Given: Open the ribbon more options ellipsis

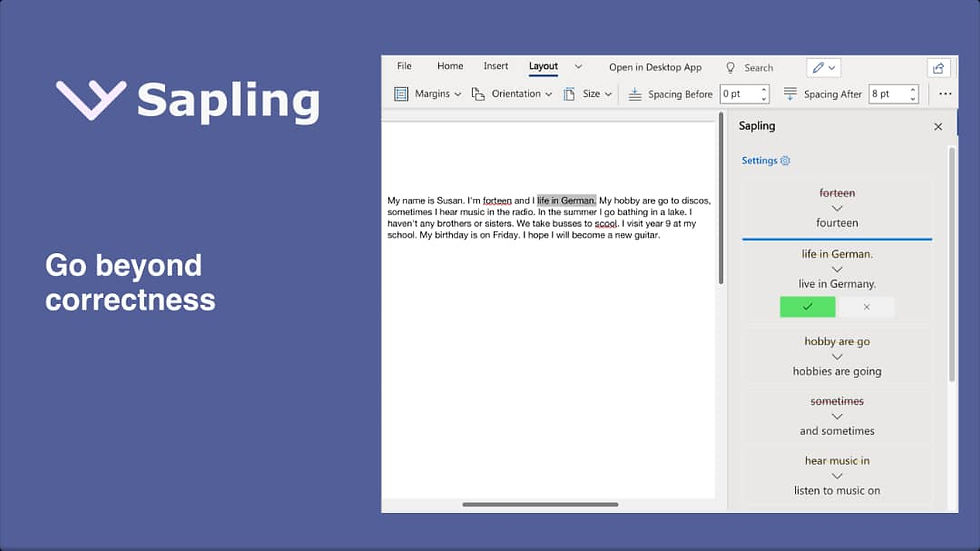Looking at the screenshot, I should [x=945, y=94].
